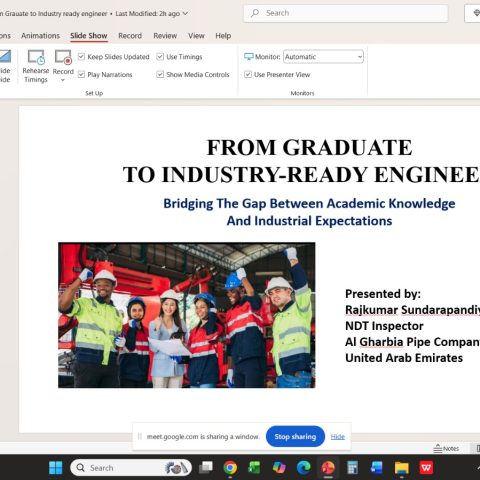The height and width of the screenshot is (480, 480).
Task: Click the Set Up group label
Action: [94, 93]
